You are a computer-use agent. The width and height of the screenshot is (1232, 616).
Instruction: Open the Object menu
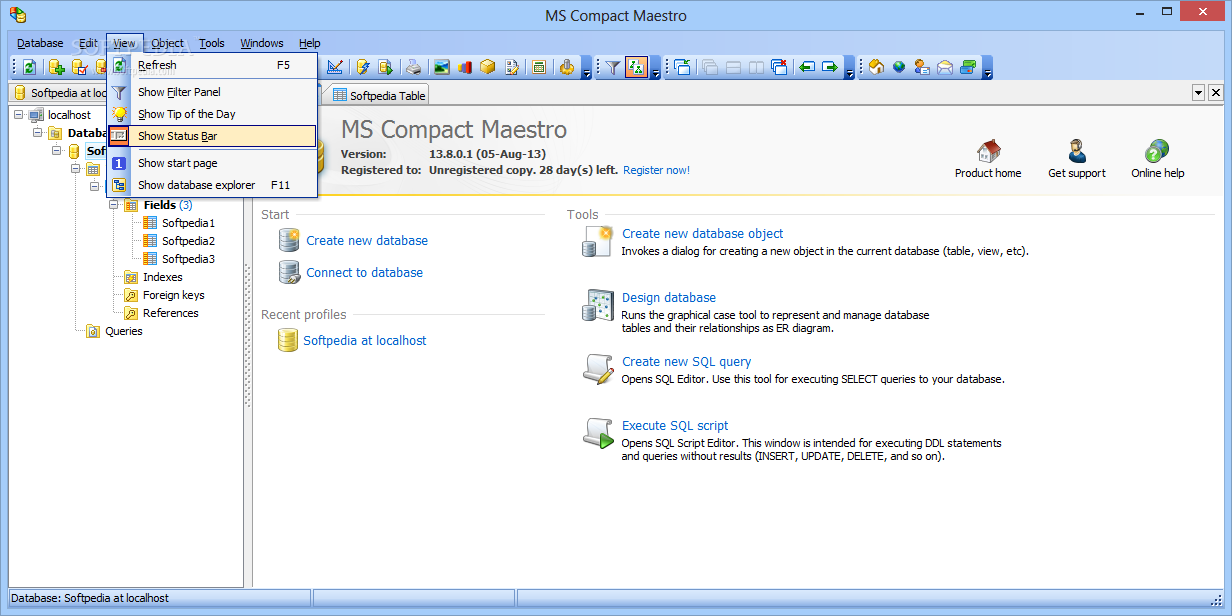[x=168, y=43]
